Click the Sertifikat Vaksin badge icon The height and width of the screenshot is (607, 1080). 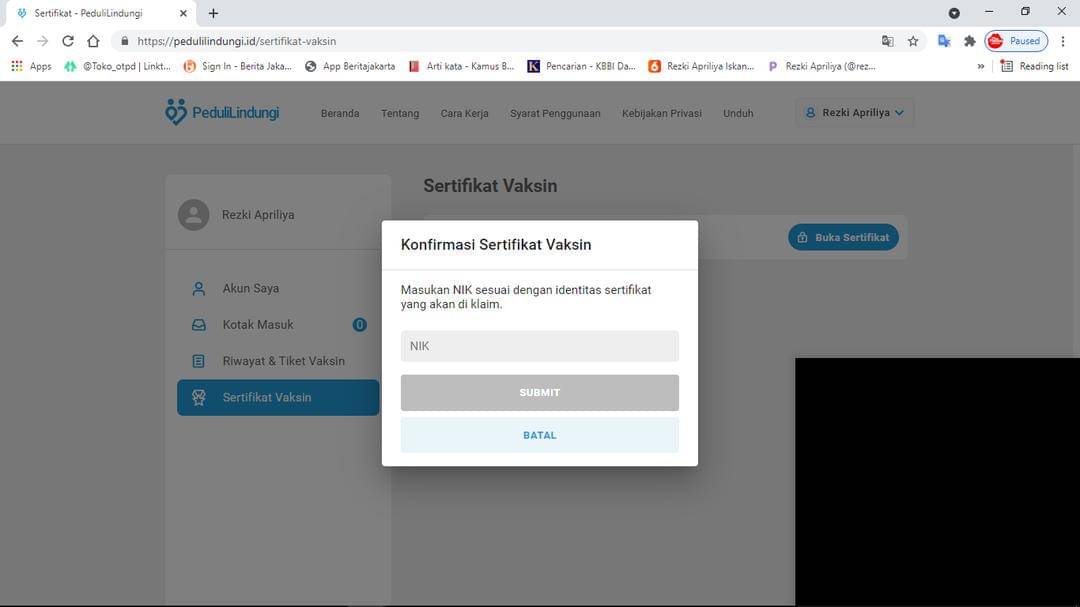[x=198, y=398]
